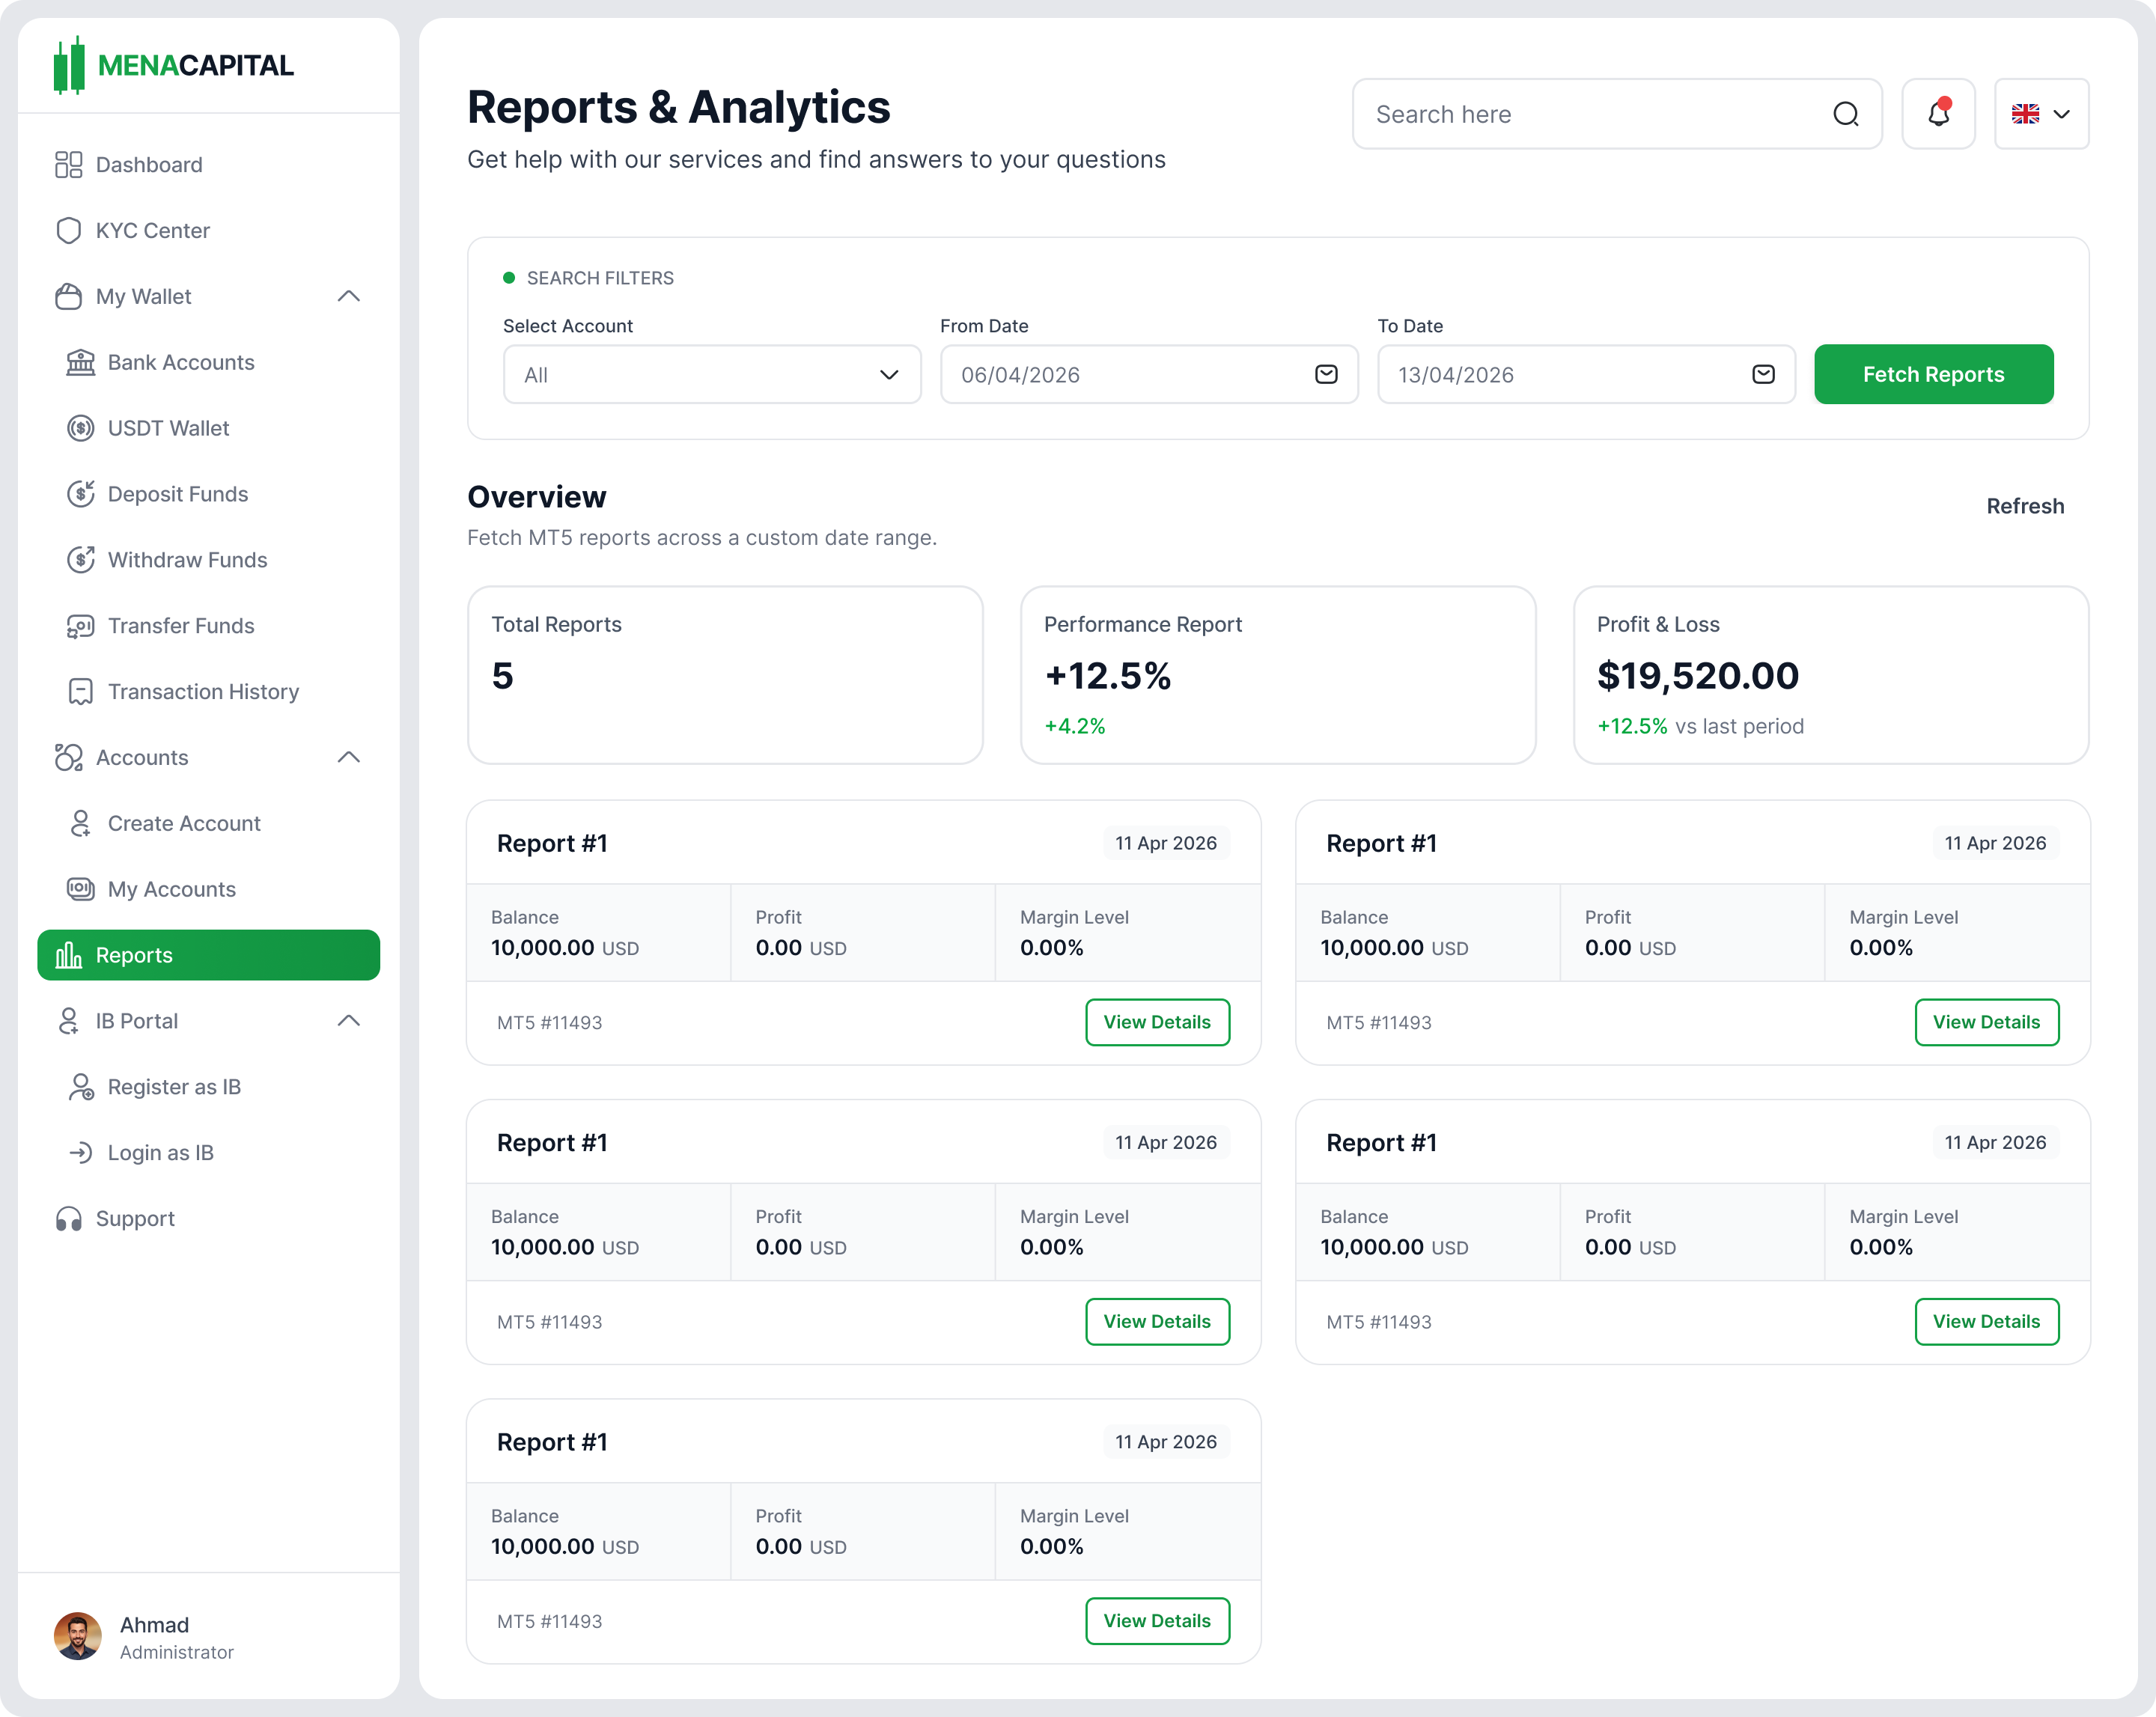Open the Support page
2156x1717 pixels.
208,1219
